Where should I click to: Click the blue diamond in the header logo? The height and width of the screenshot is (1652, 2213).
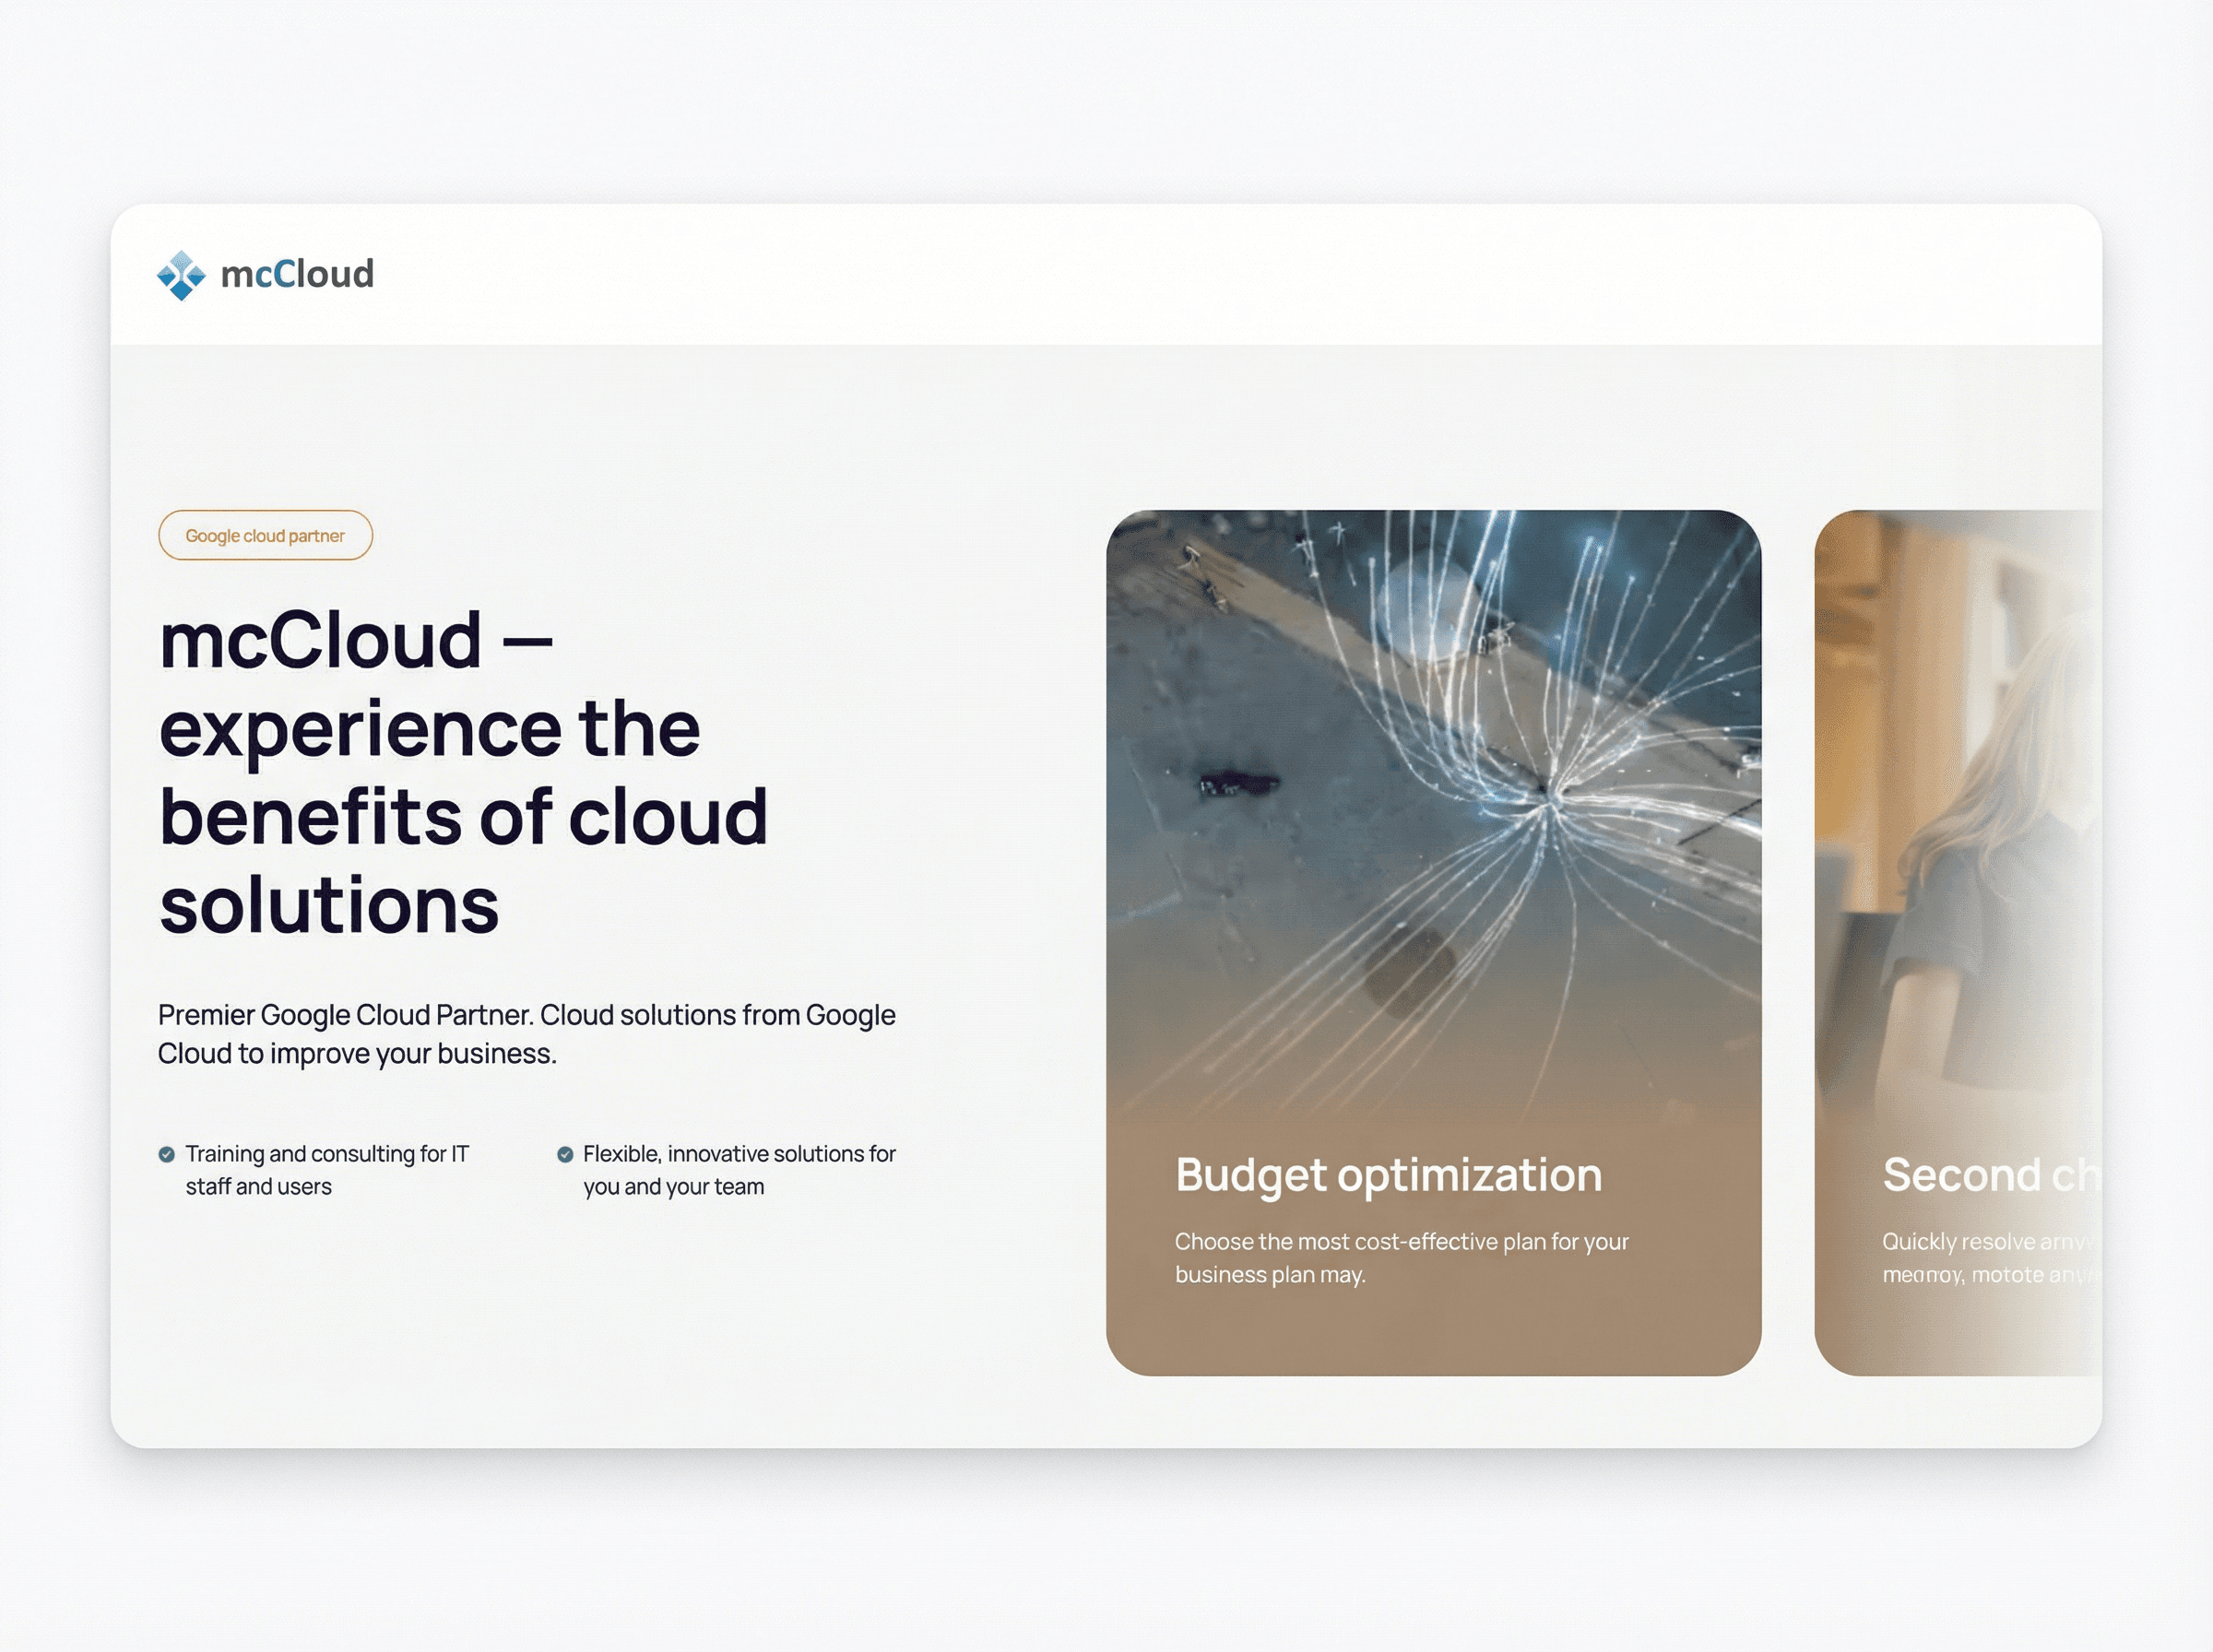click(x=180, y=274)
